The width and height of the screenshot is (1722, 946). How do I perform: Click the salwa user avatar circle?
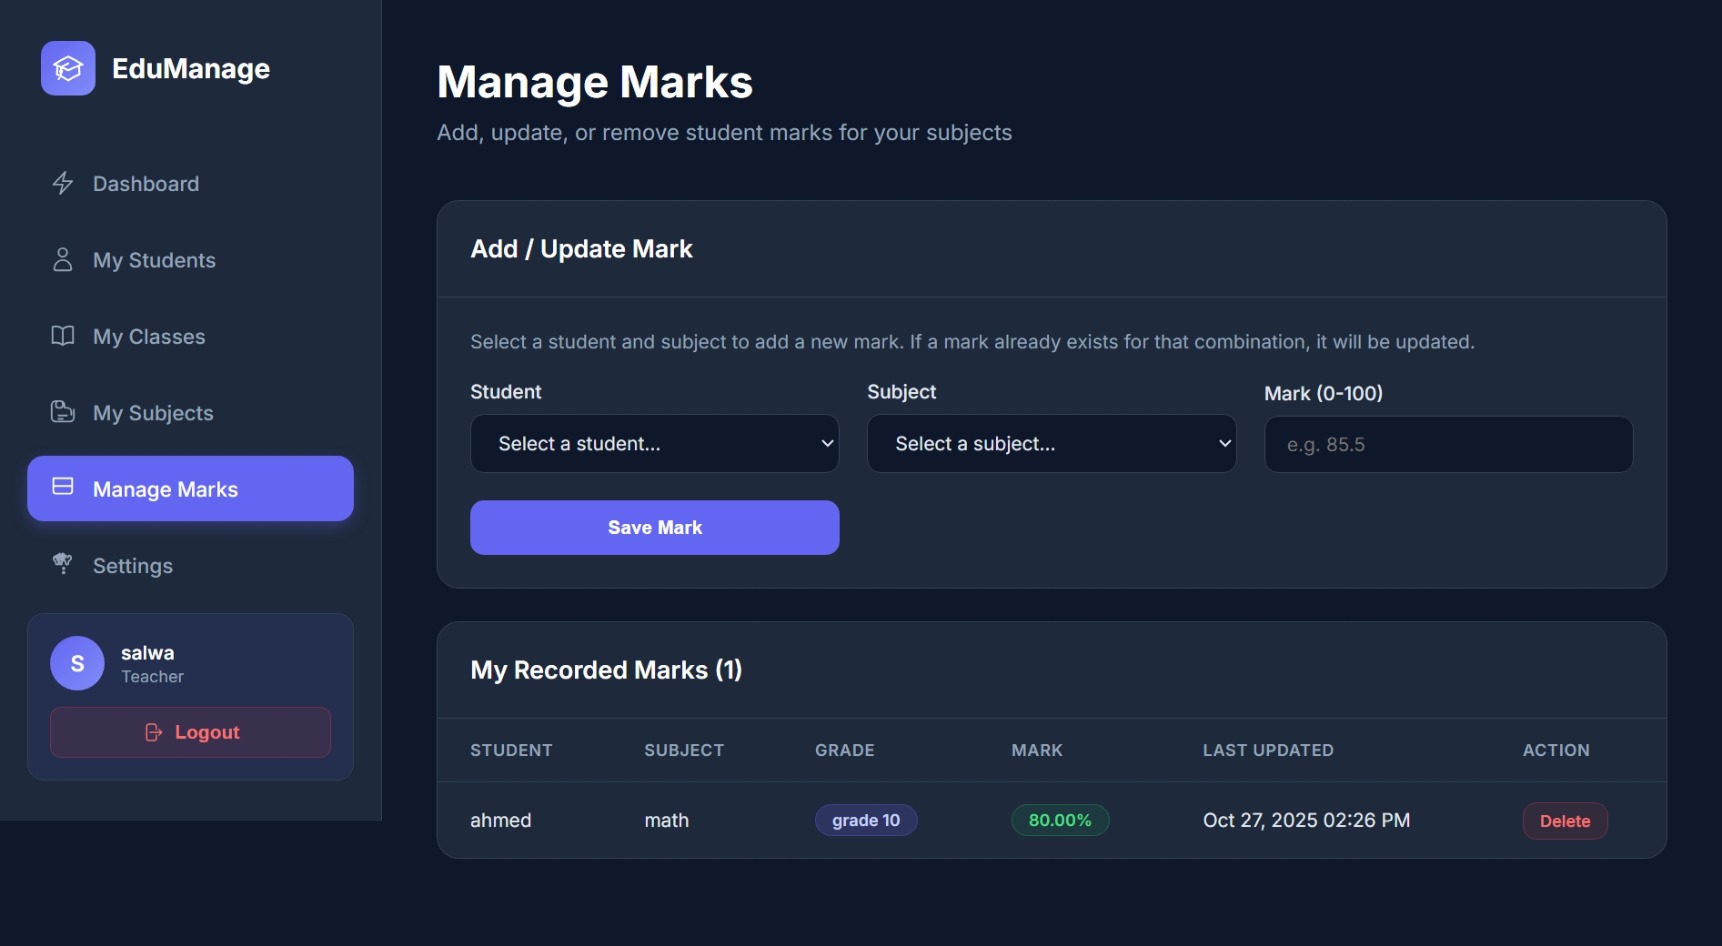coord(77,664)
